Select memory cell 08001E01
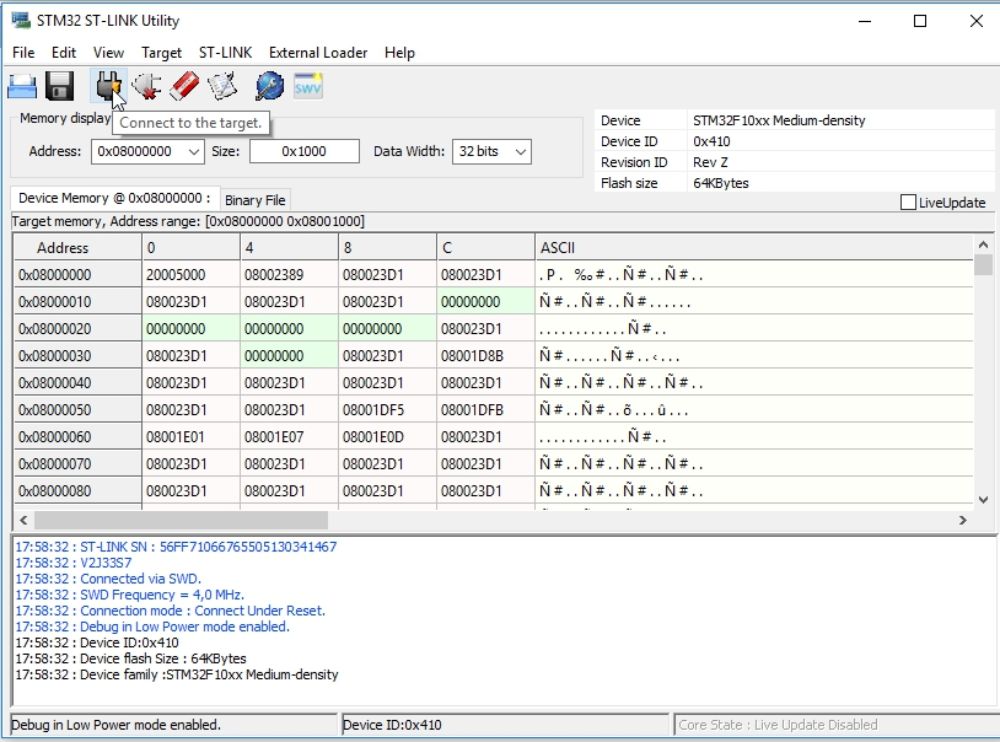The image size is (1000, 742). tap(191, 437)
